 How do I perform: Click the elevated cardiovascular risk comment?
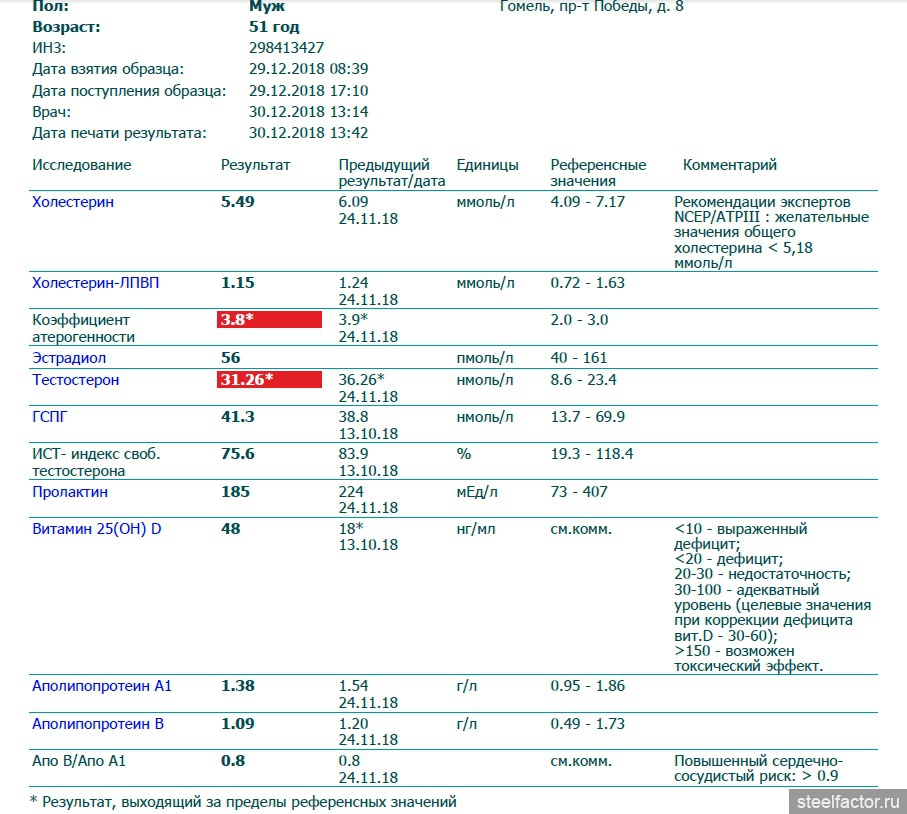(x=758, y=768)
